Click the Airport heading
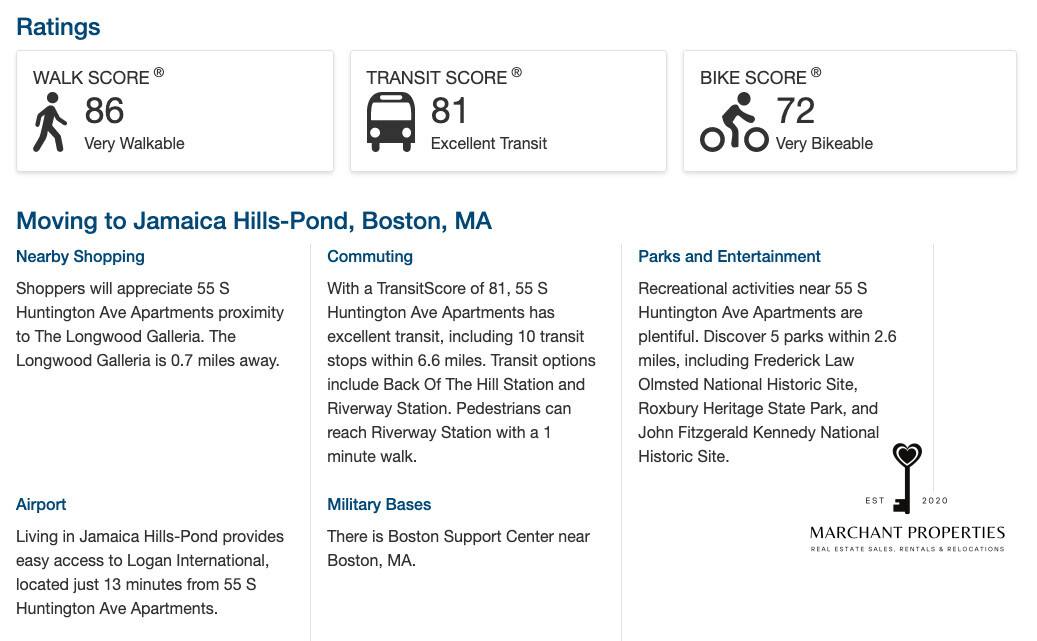This screenshot has height=641, width=1037. point(41,505)
